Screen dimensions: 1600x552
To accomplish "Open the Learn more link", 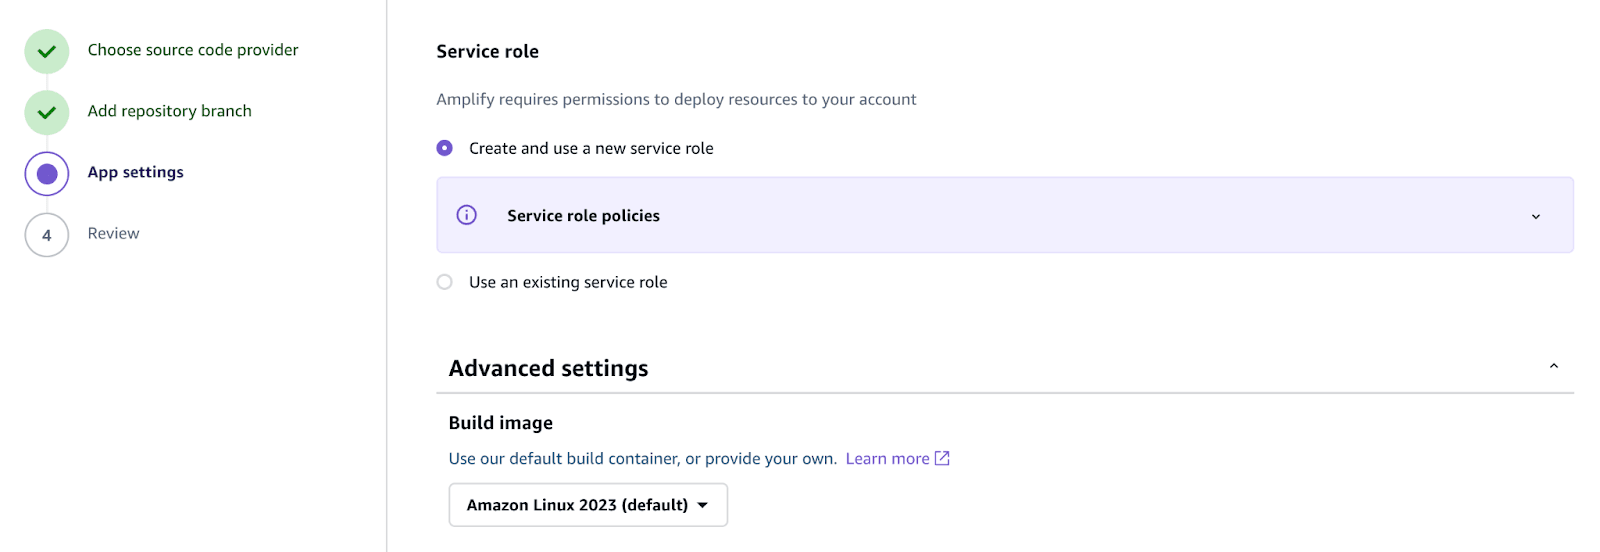I will [x=887, y=458].
